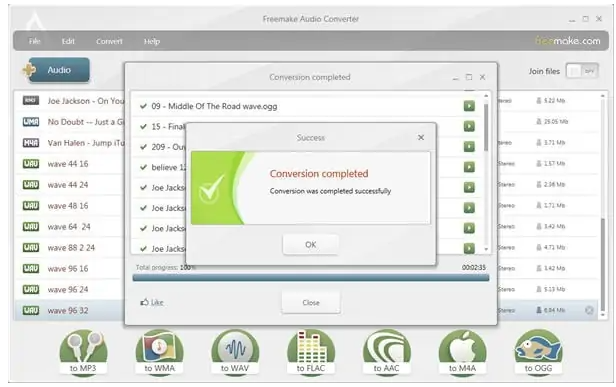Click the WAV icon beside wave 96 16
This screenshot has width=616, height=387.
31,268
